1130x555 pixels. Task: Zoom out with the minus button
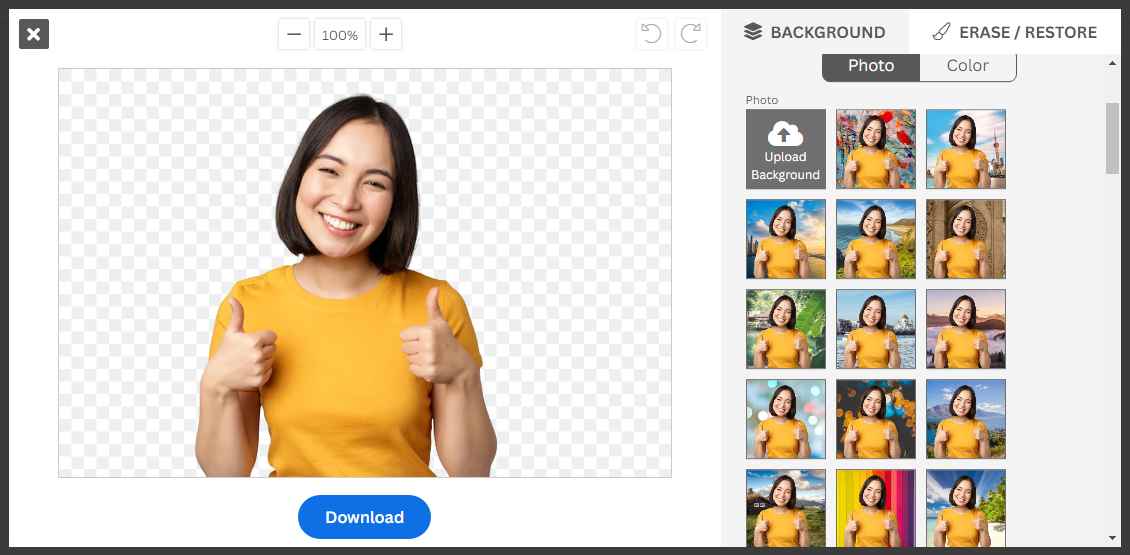coord(294,35)
